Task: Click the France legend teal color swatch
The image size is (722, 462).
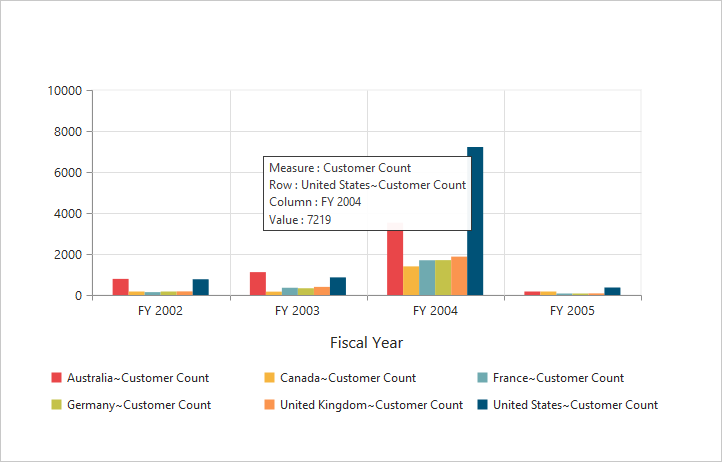Action: pos(482,378)
